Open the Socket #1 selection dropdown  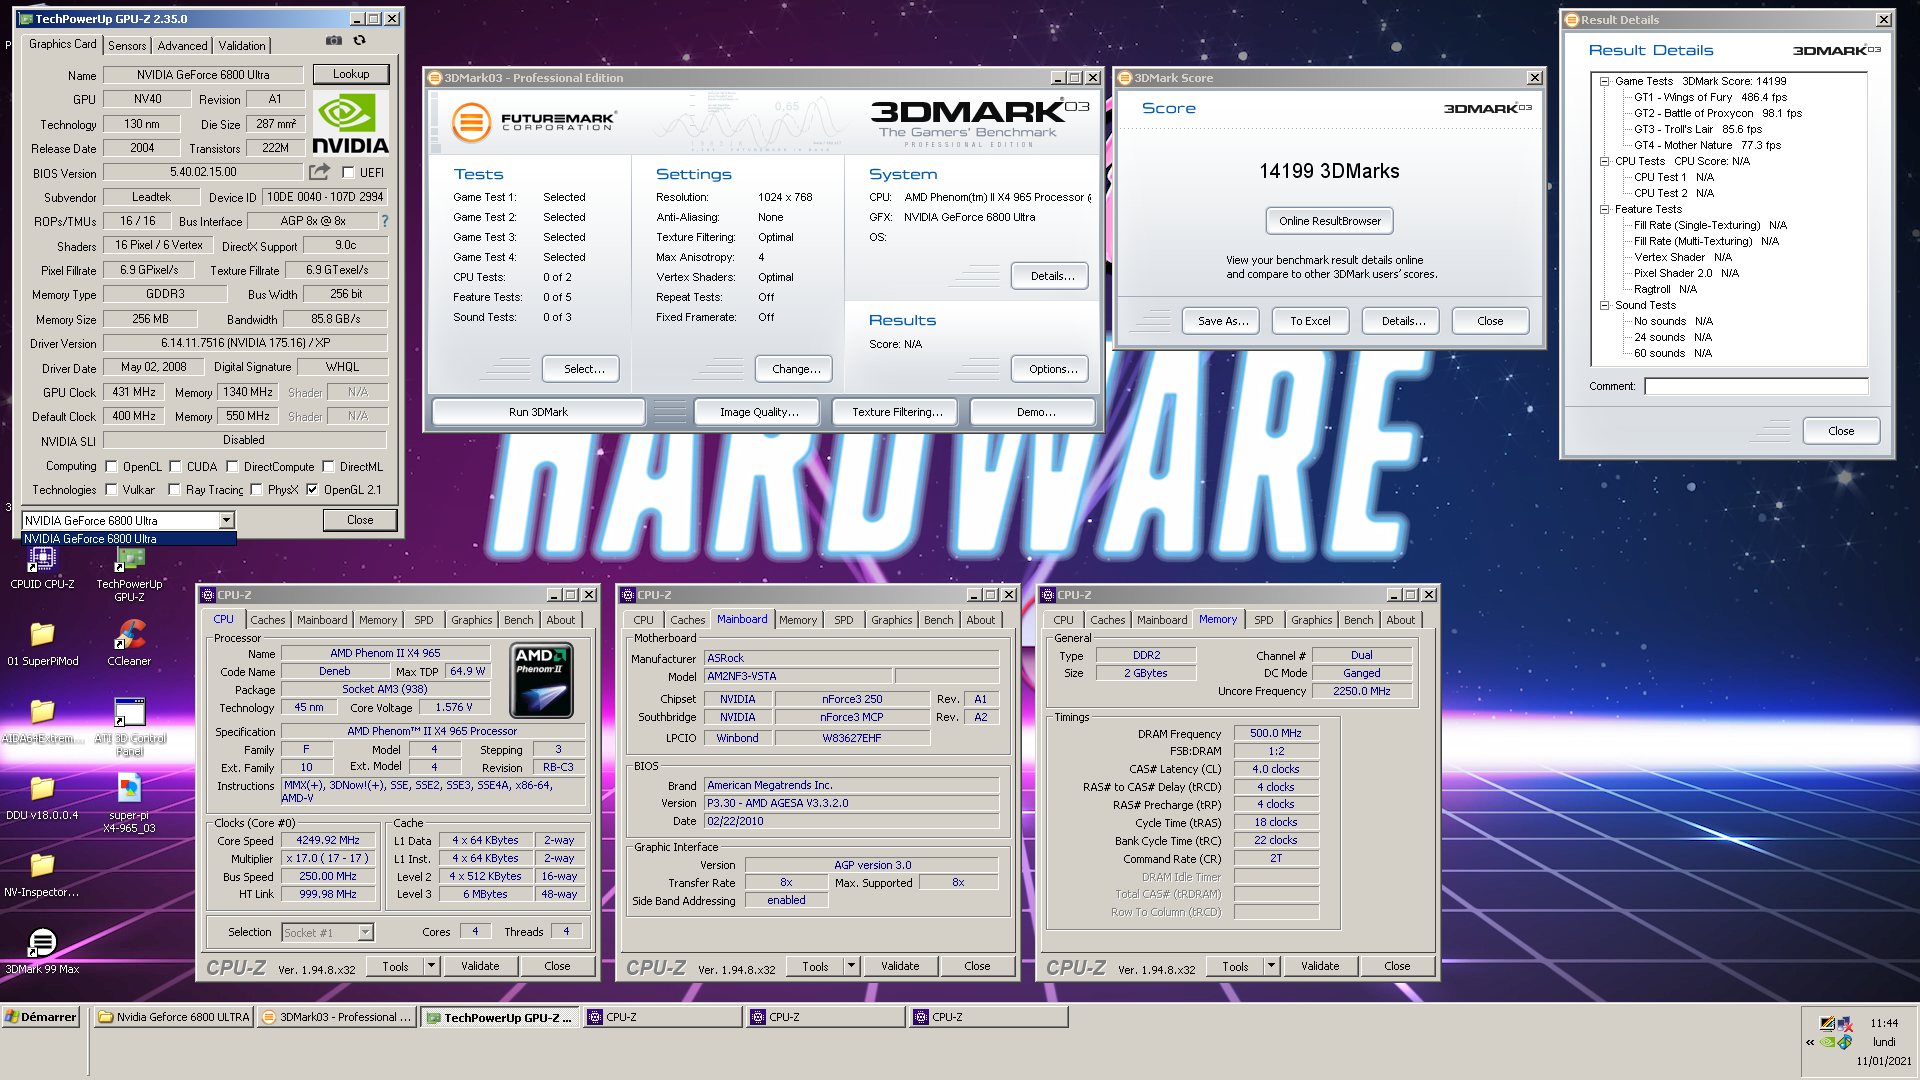[365, 932]
